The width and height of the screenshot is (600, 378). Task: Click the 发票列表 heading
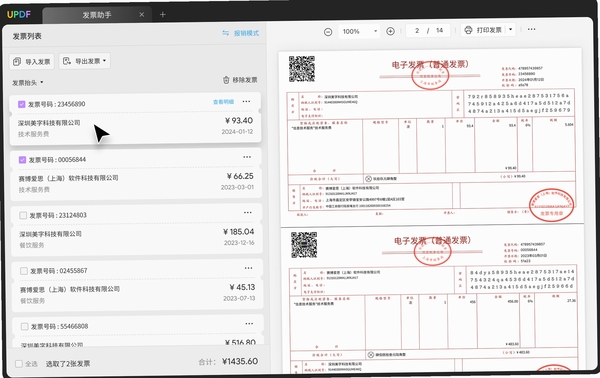pyautogui.click(x=27, y=36)
